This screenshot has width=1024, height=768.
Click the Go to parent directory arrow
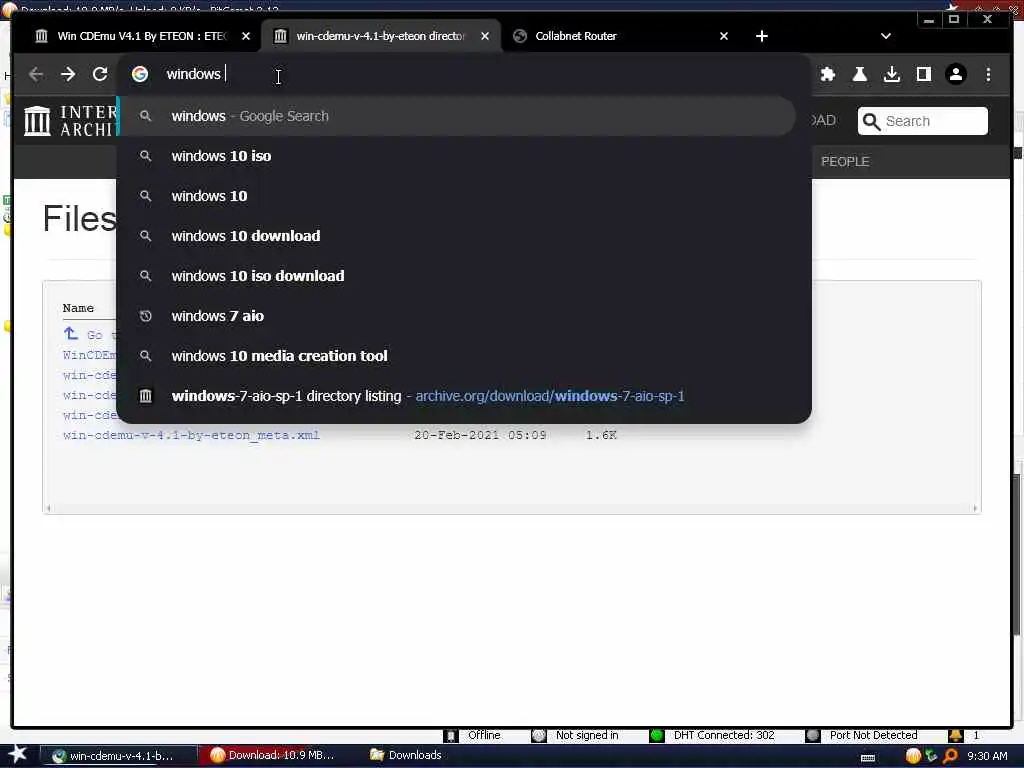[x=71, y=334]
